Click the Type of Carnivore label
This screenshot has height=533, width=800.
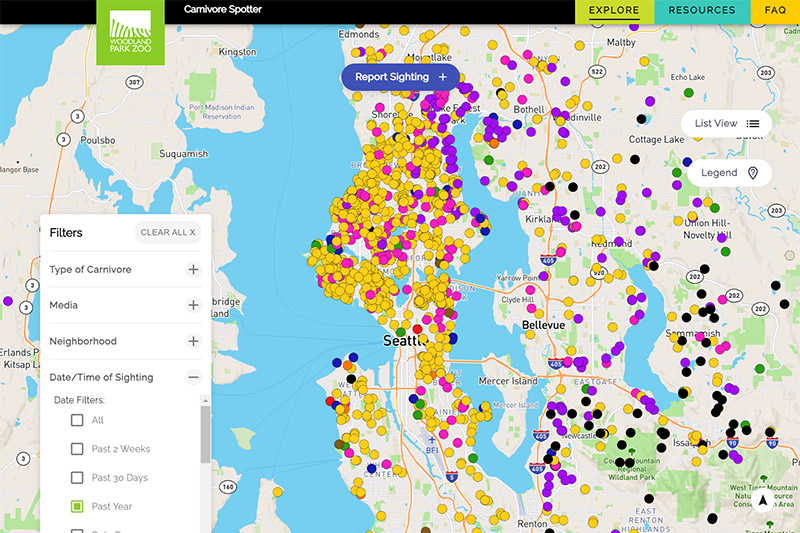[x=90, y=269]
